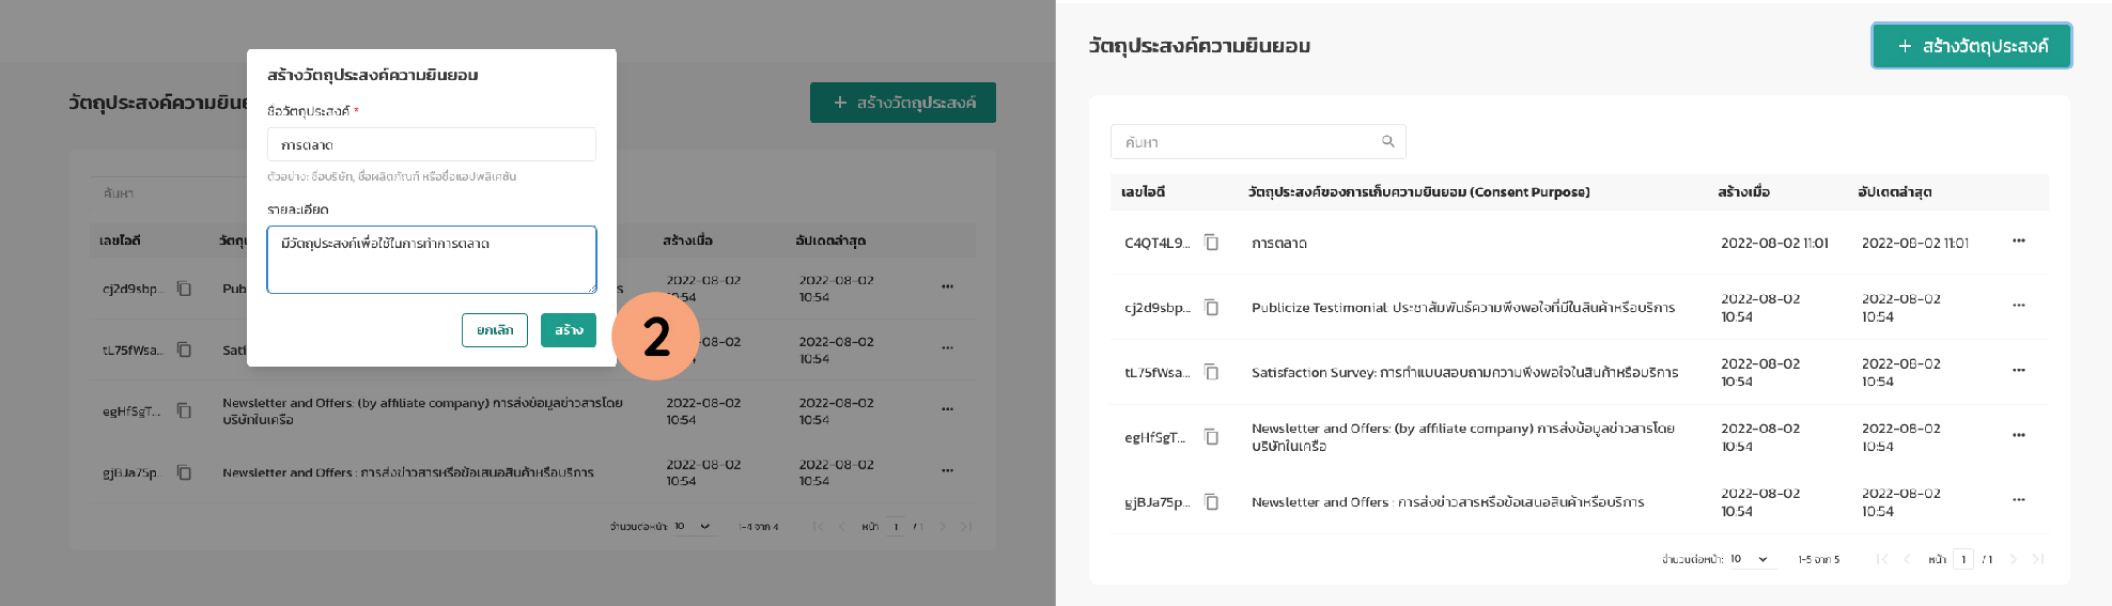2112x606 pixels.
Task: Click the right สร้างวัตถุประสงค์ create button
Action: click(x=1971, y=46)
